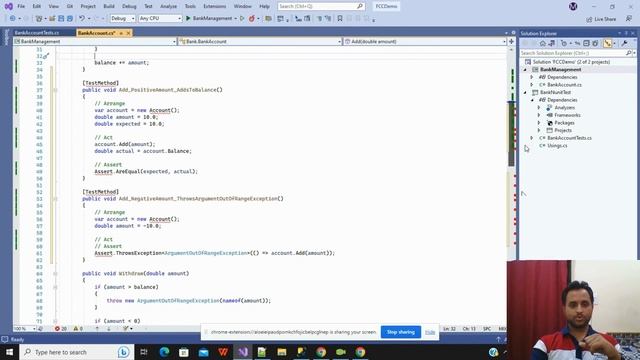Click the New Project toolbar icon
This screenshot has width=640, height=360.
(x=39, y=18)
